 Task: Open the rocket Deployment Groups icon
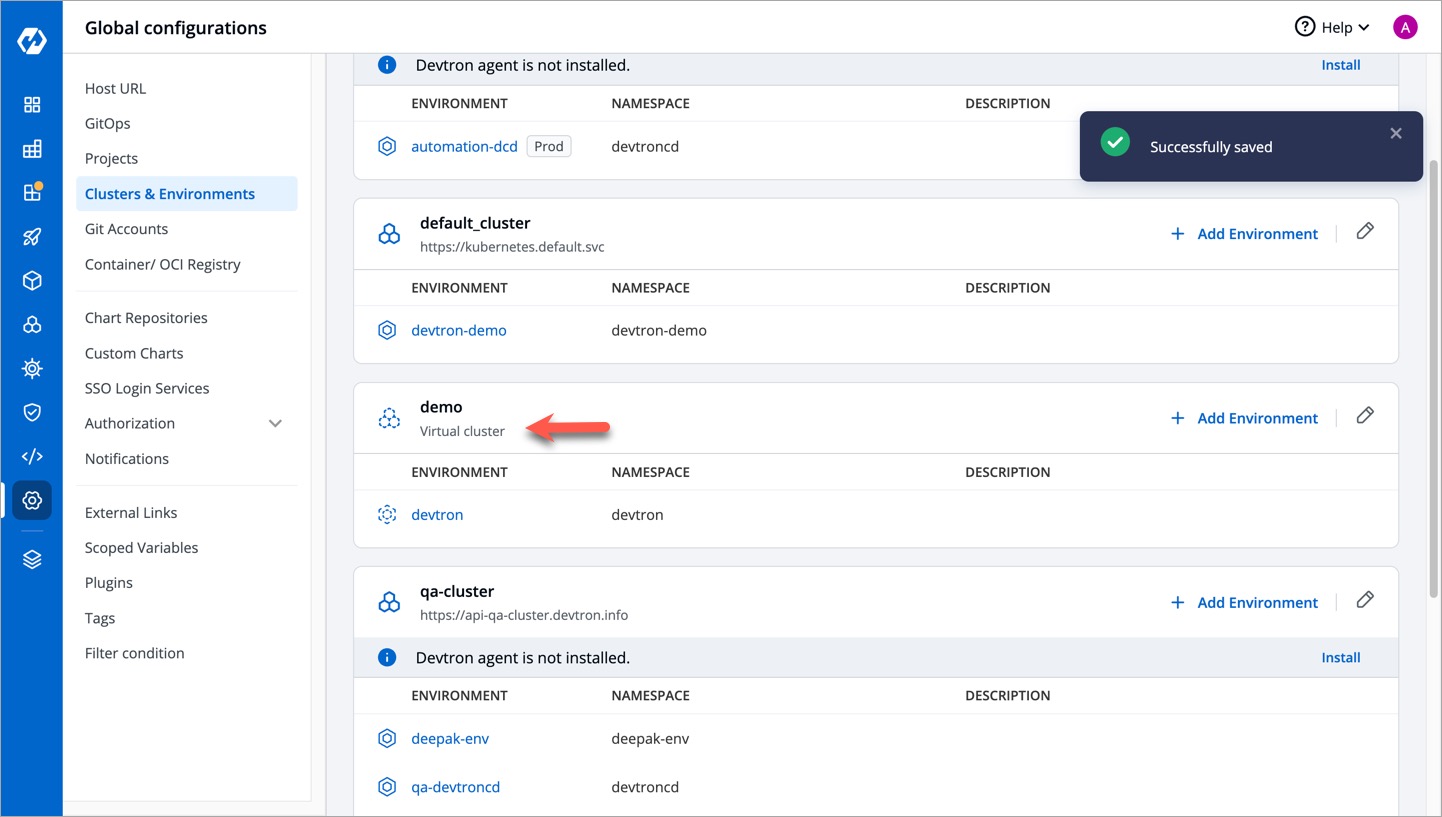[x=32, y=237]
